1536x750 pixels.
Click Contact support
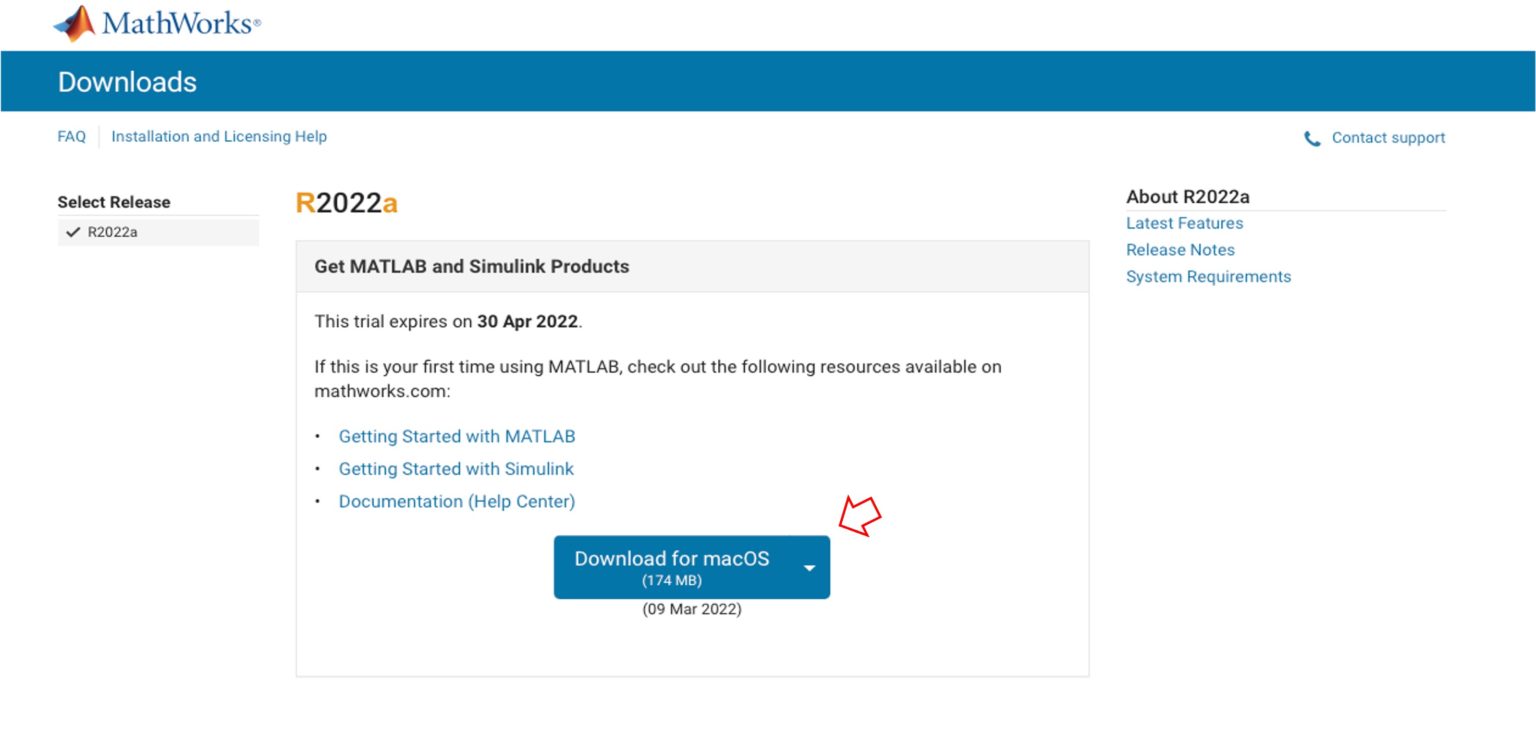tap(1390, 137)
